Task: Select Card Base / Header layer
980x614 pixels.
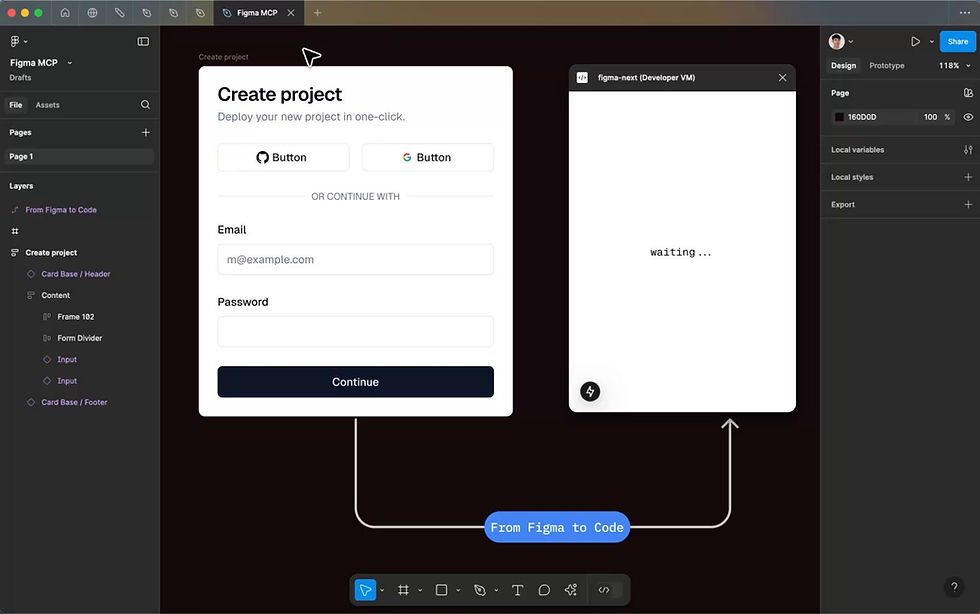Action: (76, 274)
